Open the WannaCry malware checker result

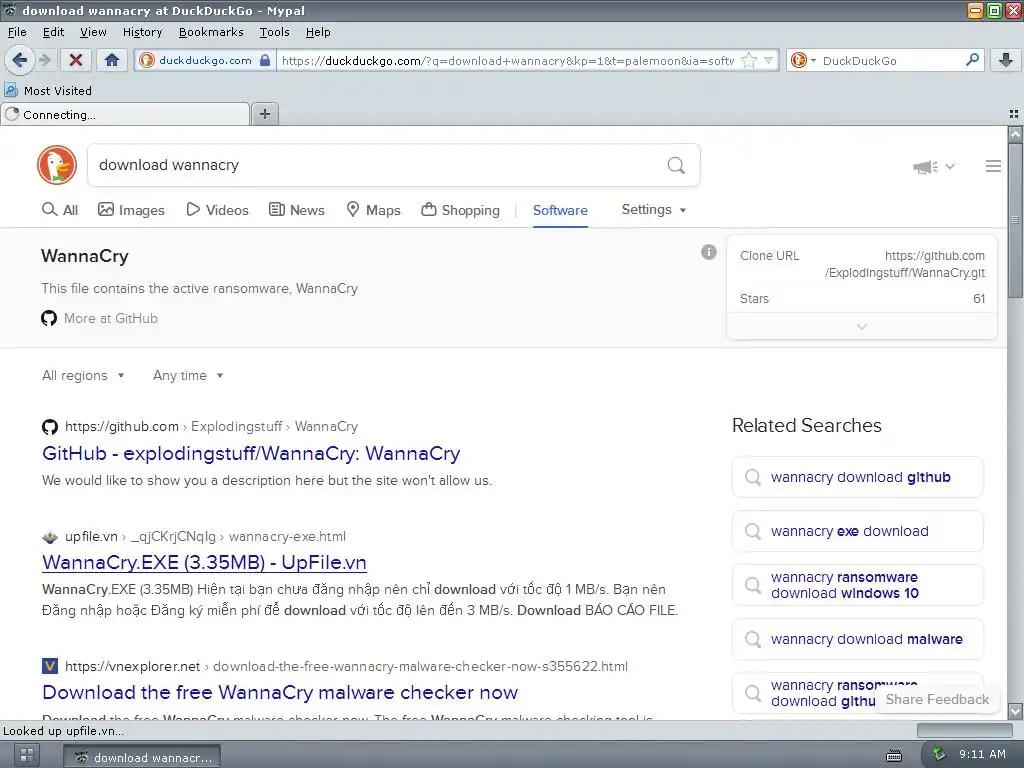(x=280, y=692)
